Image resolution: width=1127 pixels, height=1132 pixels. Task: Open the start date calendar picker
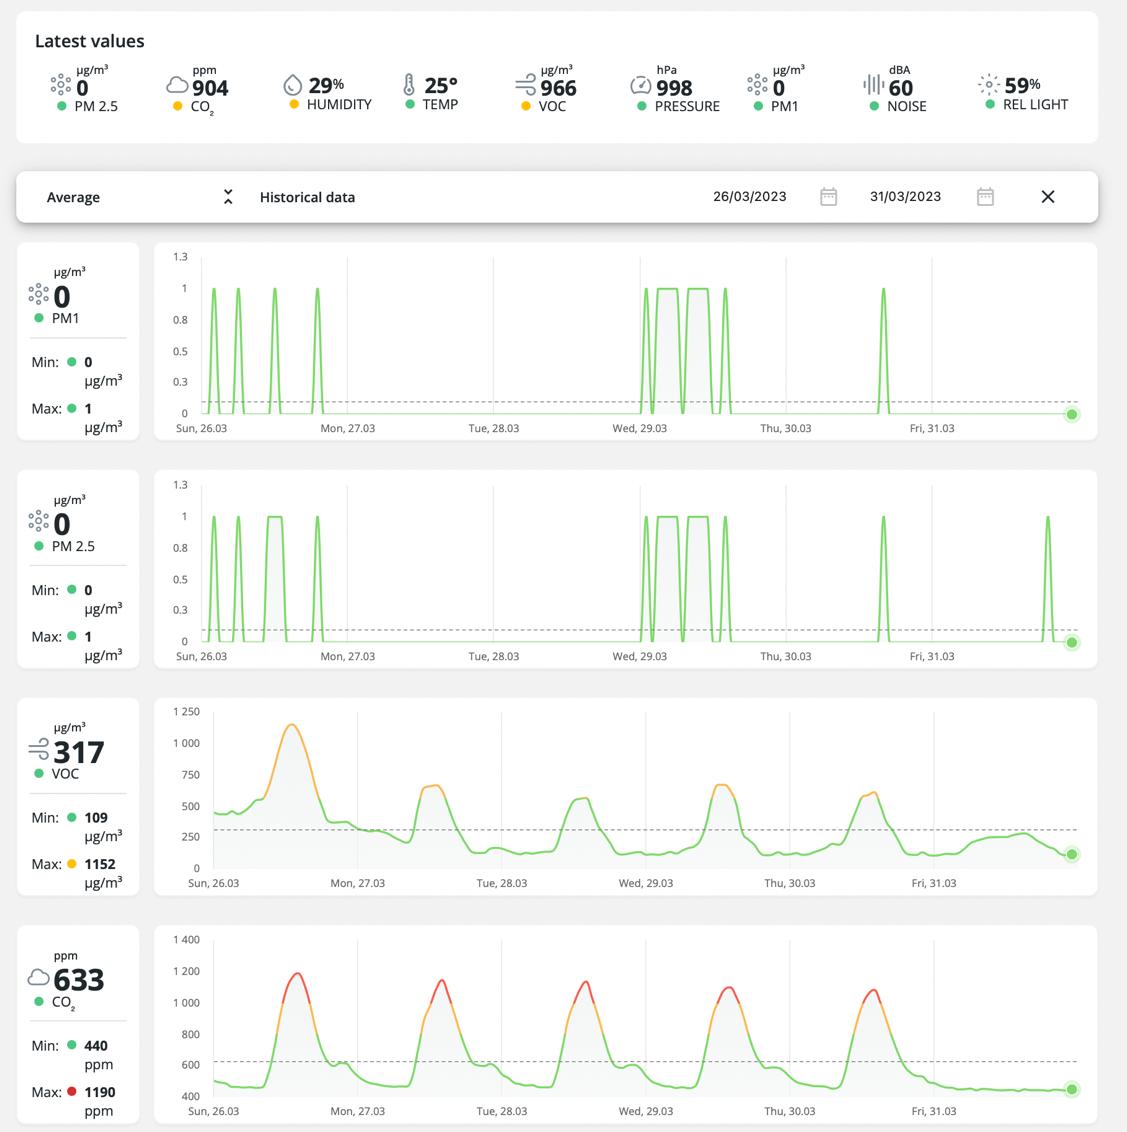[829, 196]
